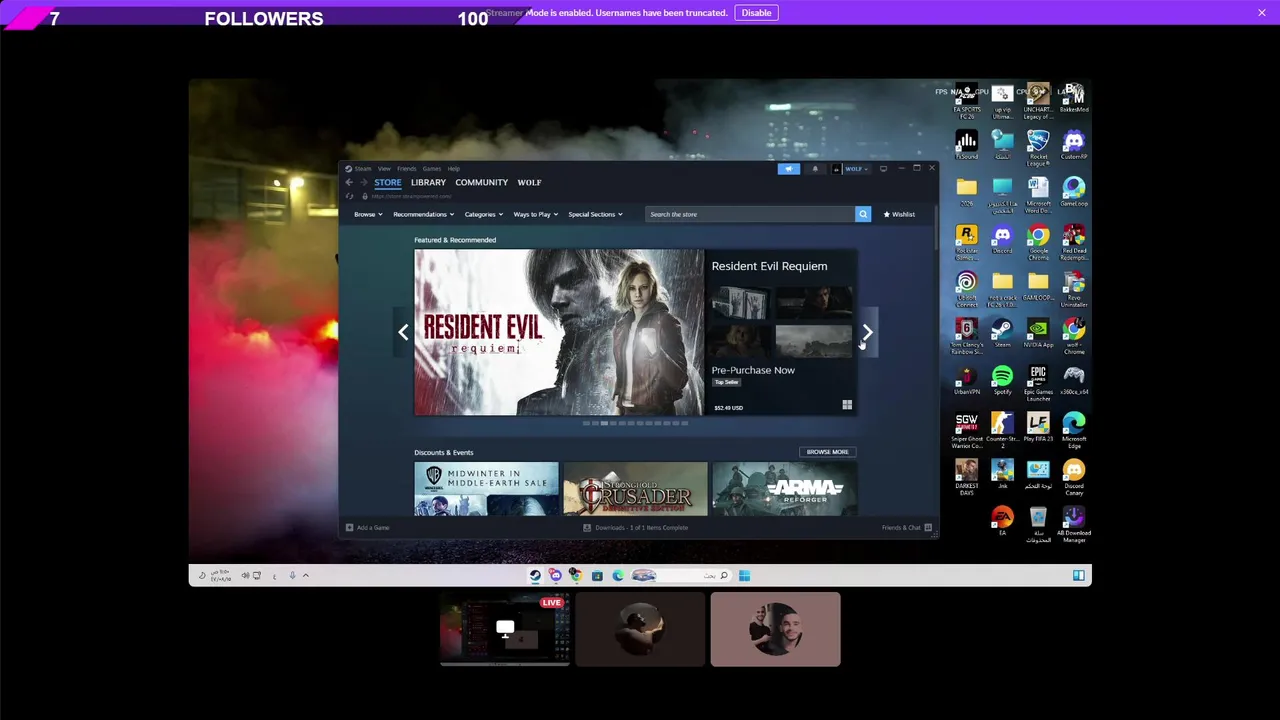Open the Revo Uninstaller desktop icon
Viewport: 1280px width, 720px height.
click(x=1074, y=289)
